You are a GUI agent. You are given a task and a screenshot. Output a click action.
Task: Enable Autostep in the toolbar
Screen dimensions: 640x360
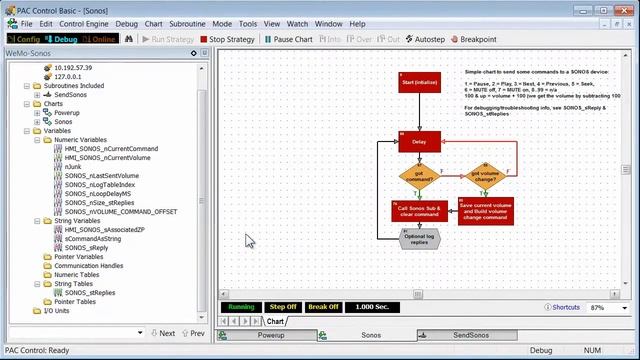click(425, 40)
